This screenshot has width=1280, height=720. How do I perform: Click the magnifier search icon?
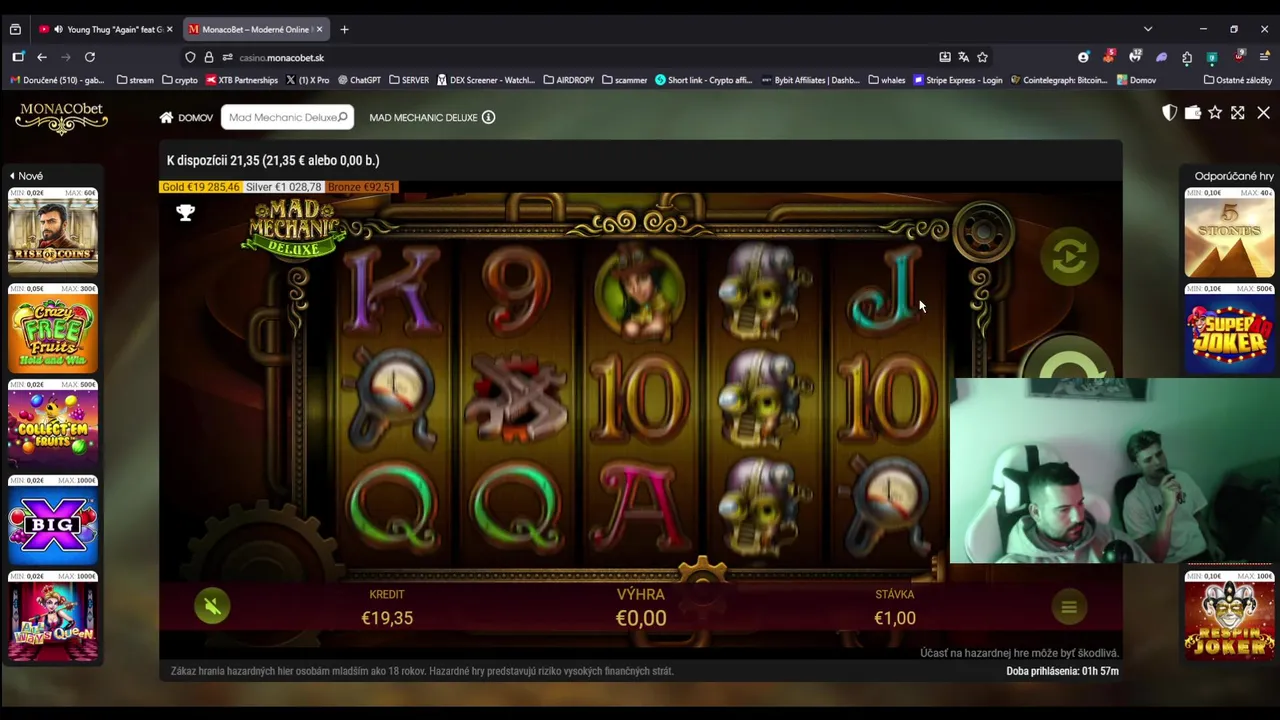(x=342, y=117)
